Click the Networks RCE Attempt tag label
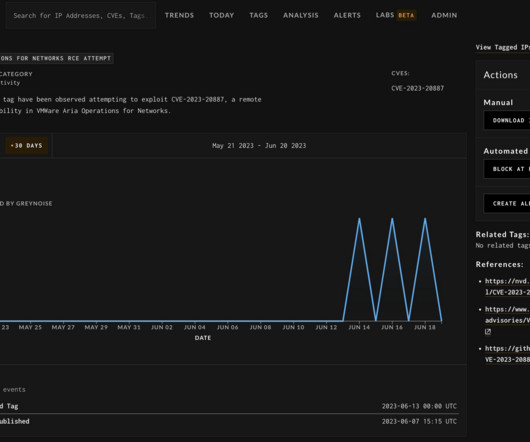Screen dimensions: 530x442 point(56,58)
